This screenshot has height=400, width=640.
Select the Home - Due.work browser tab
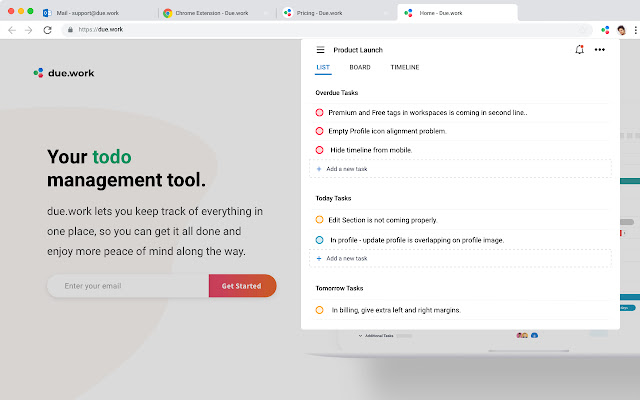pos(457,13)
